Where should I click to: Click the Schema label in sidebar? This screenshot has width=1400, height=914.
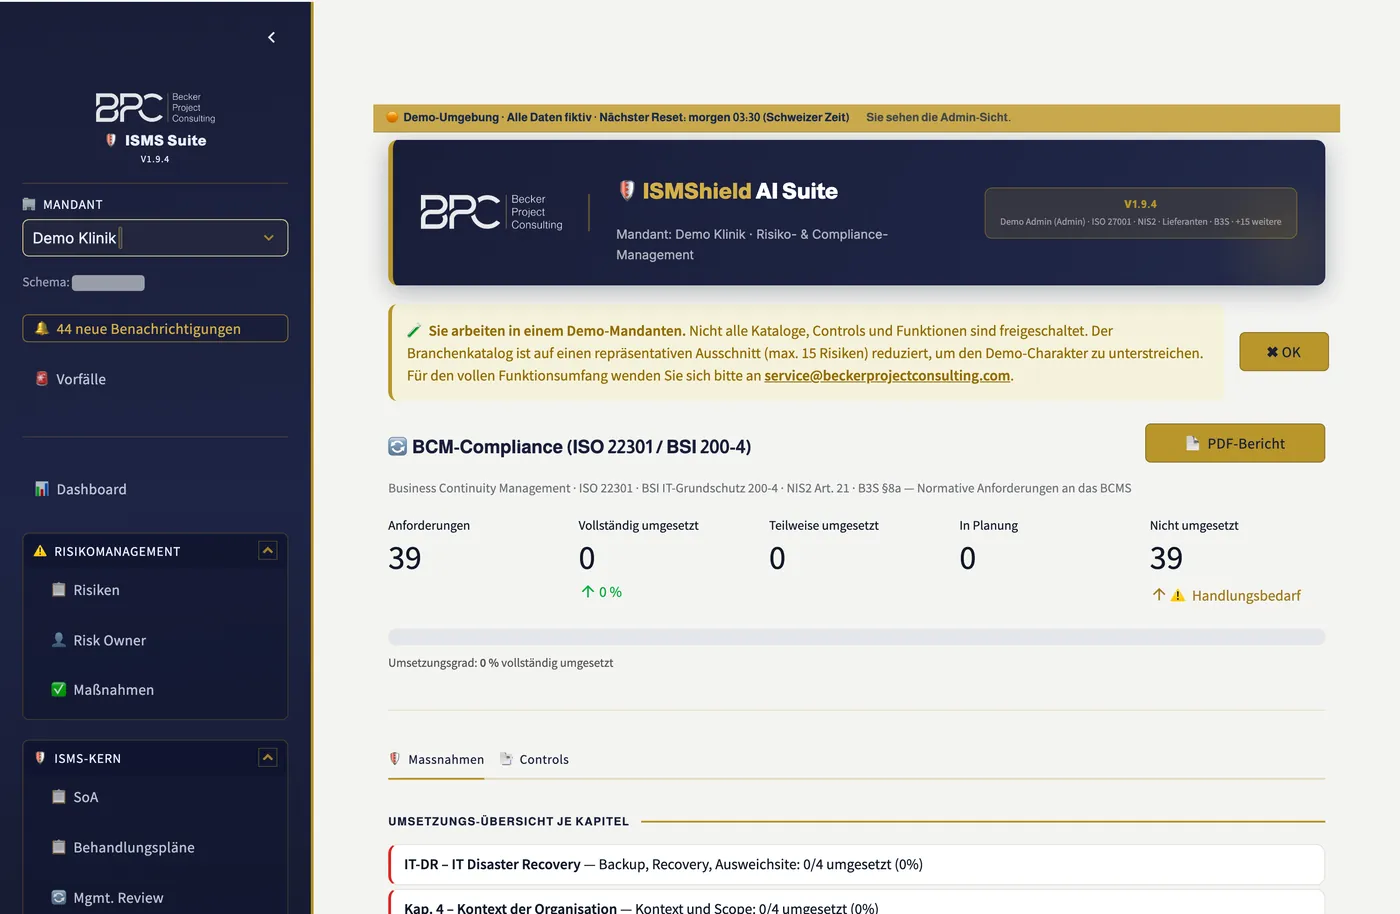[46, 282]
